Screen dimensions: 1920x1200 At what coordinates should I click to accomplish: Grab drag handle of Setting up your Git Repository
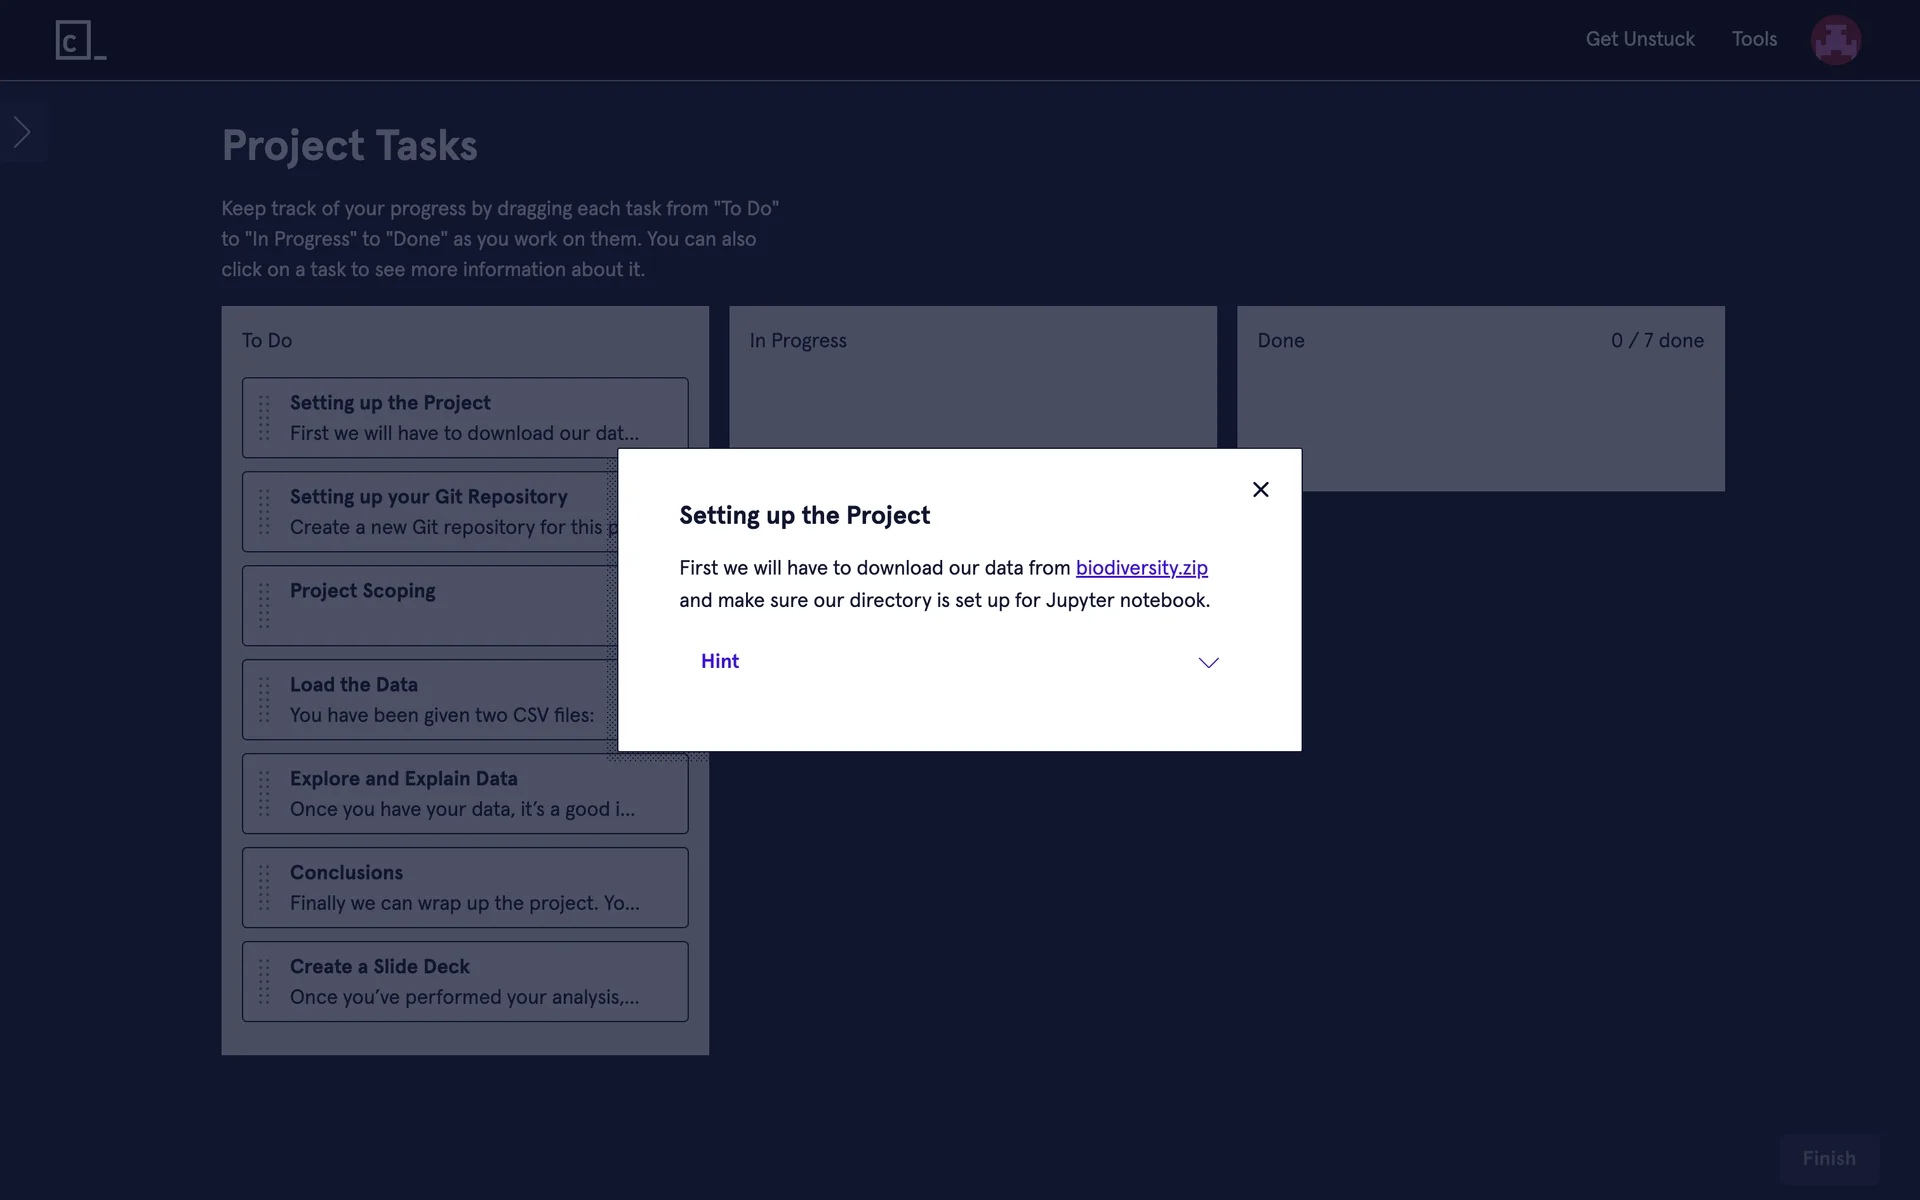click(264, 512)
